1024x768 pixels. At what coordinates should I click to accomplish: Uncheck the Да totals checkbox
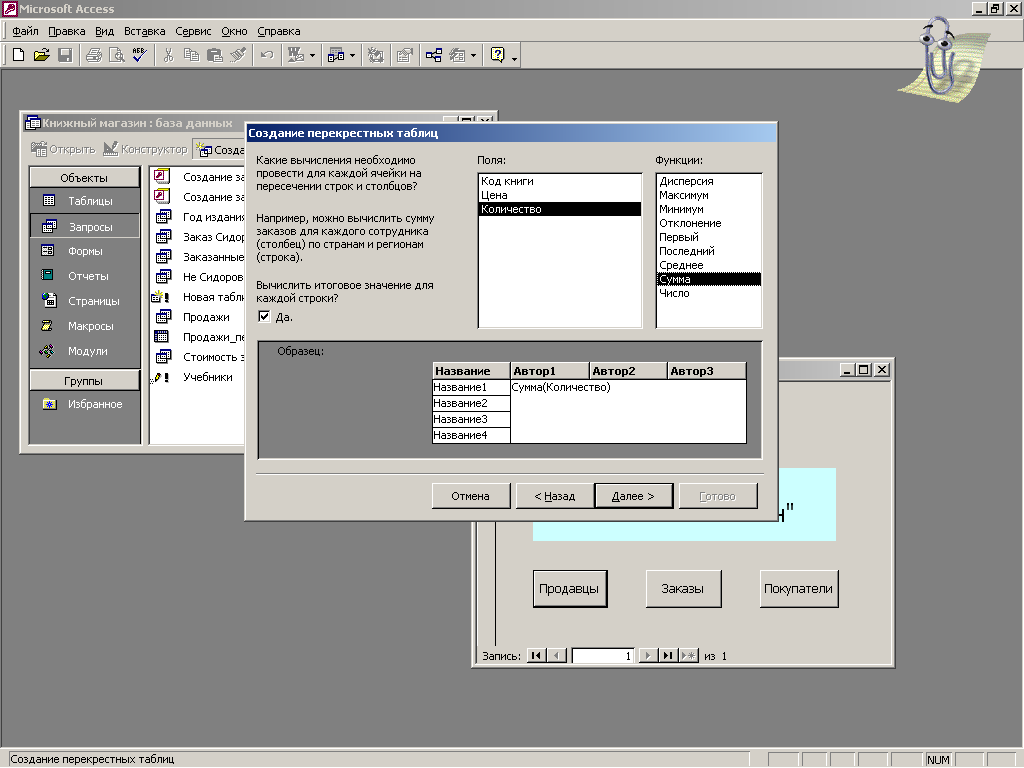[x=264, y=317]
